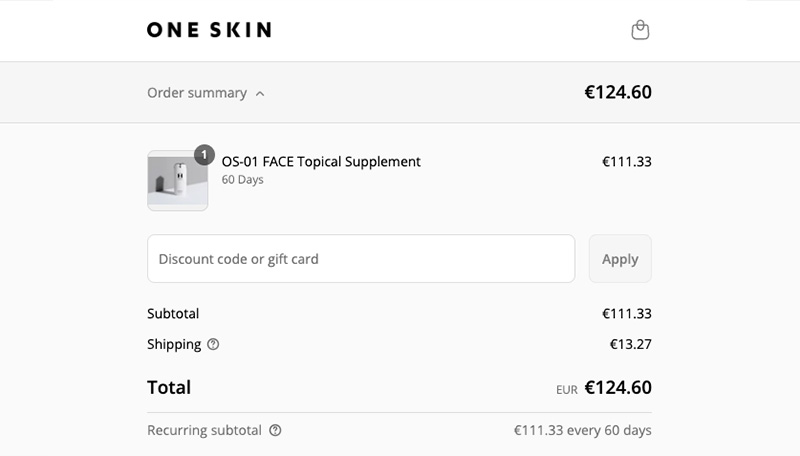Click the Shipping help question mark icon
This screenshot has height=456, width=800.
(x=213, y=344)
